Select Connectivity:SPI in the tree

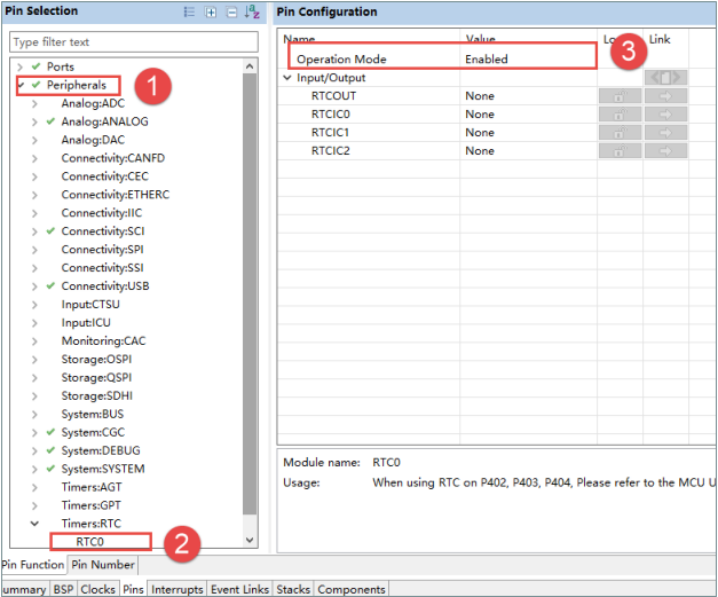tap(103, 250)
